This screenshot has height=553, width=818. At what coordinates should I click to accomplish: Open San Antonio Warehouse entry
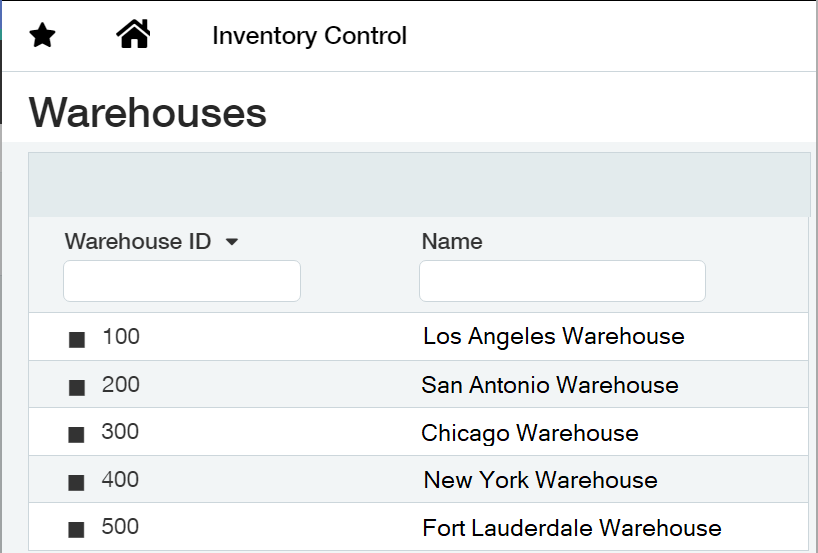(x=550, y=385)
